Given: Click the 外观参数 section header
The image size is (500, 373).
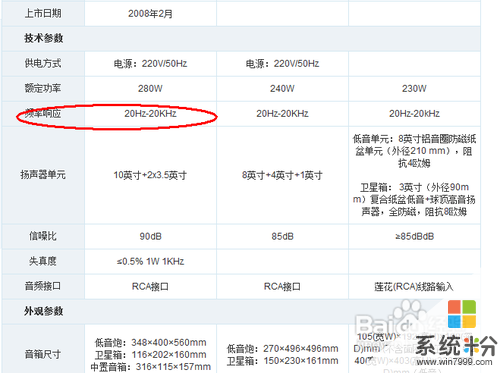Looking at the screenshot, I should (x=44, y=311).
